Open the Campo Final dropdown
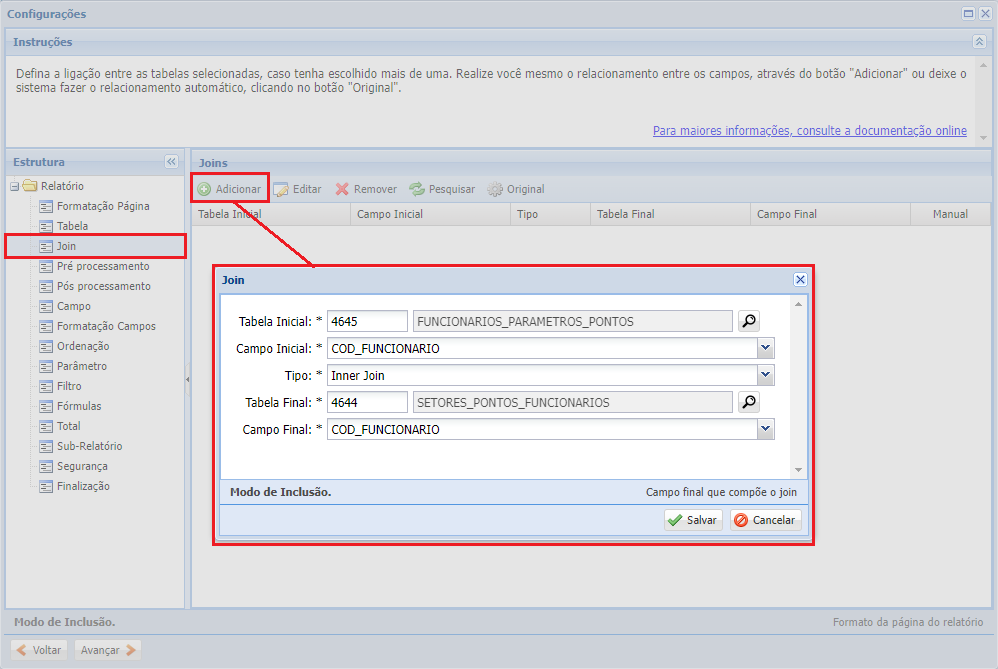 click(x=765, y=429)
